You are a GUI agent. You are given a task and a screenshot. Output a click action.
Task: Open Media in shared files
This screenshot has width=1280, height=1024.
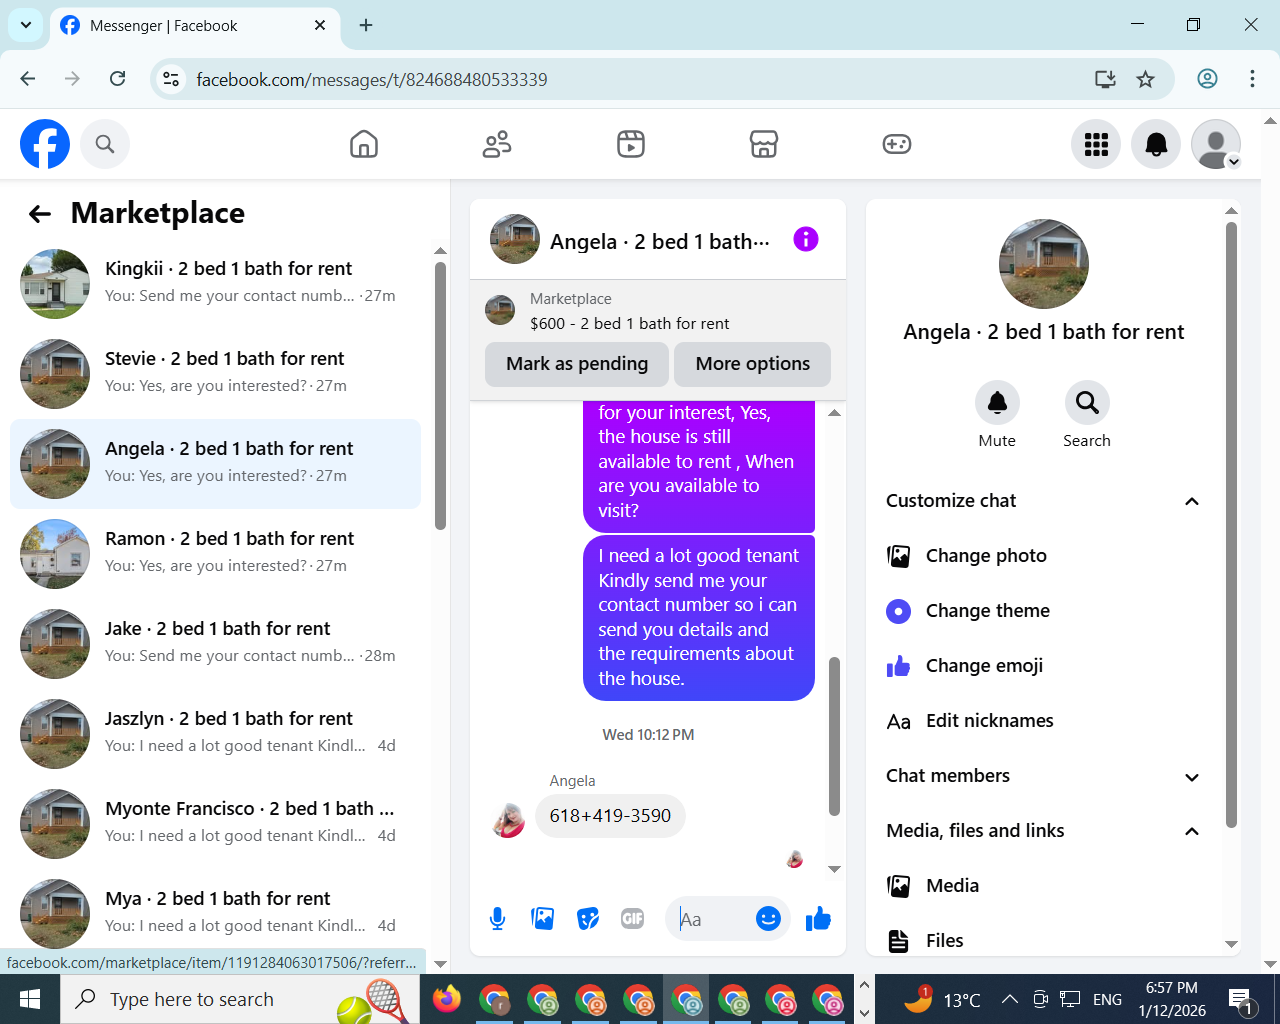(1043, 886)
